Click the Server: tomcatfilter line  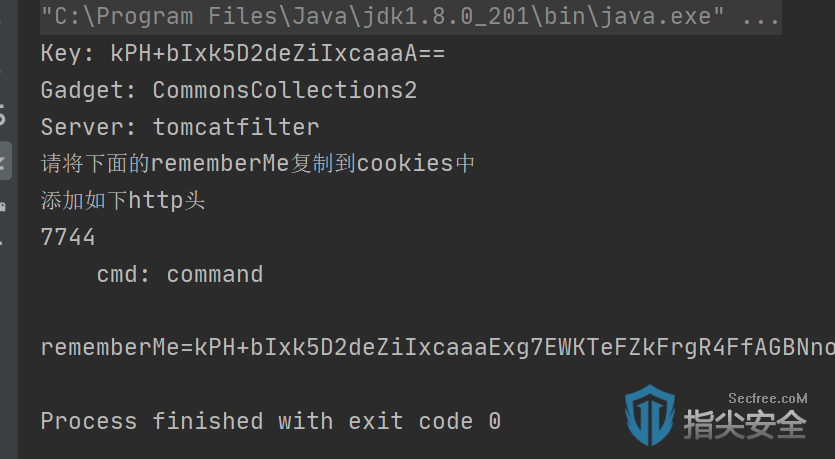pyautogui.click(x=180, y=127)
